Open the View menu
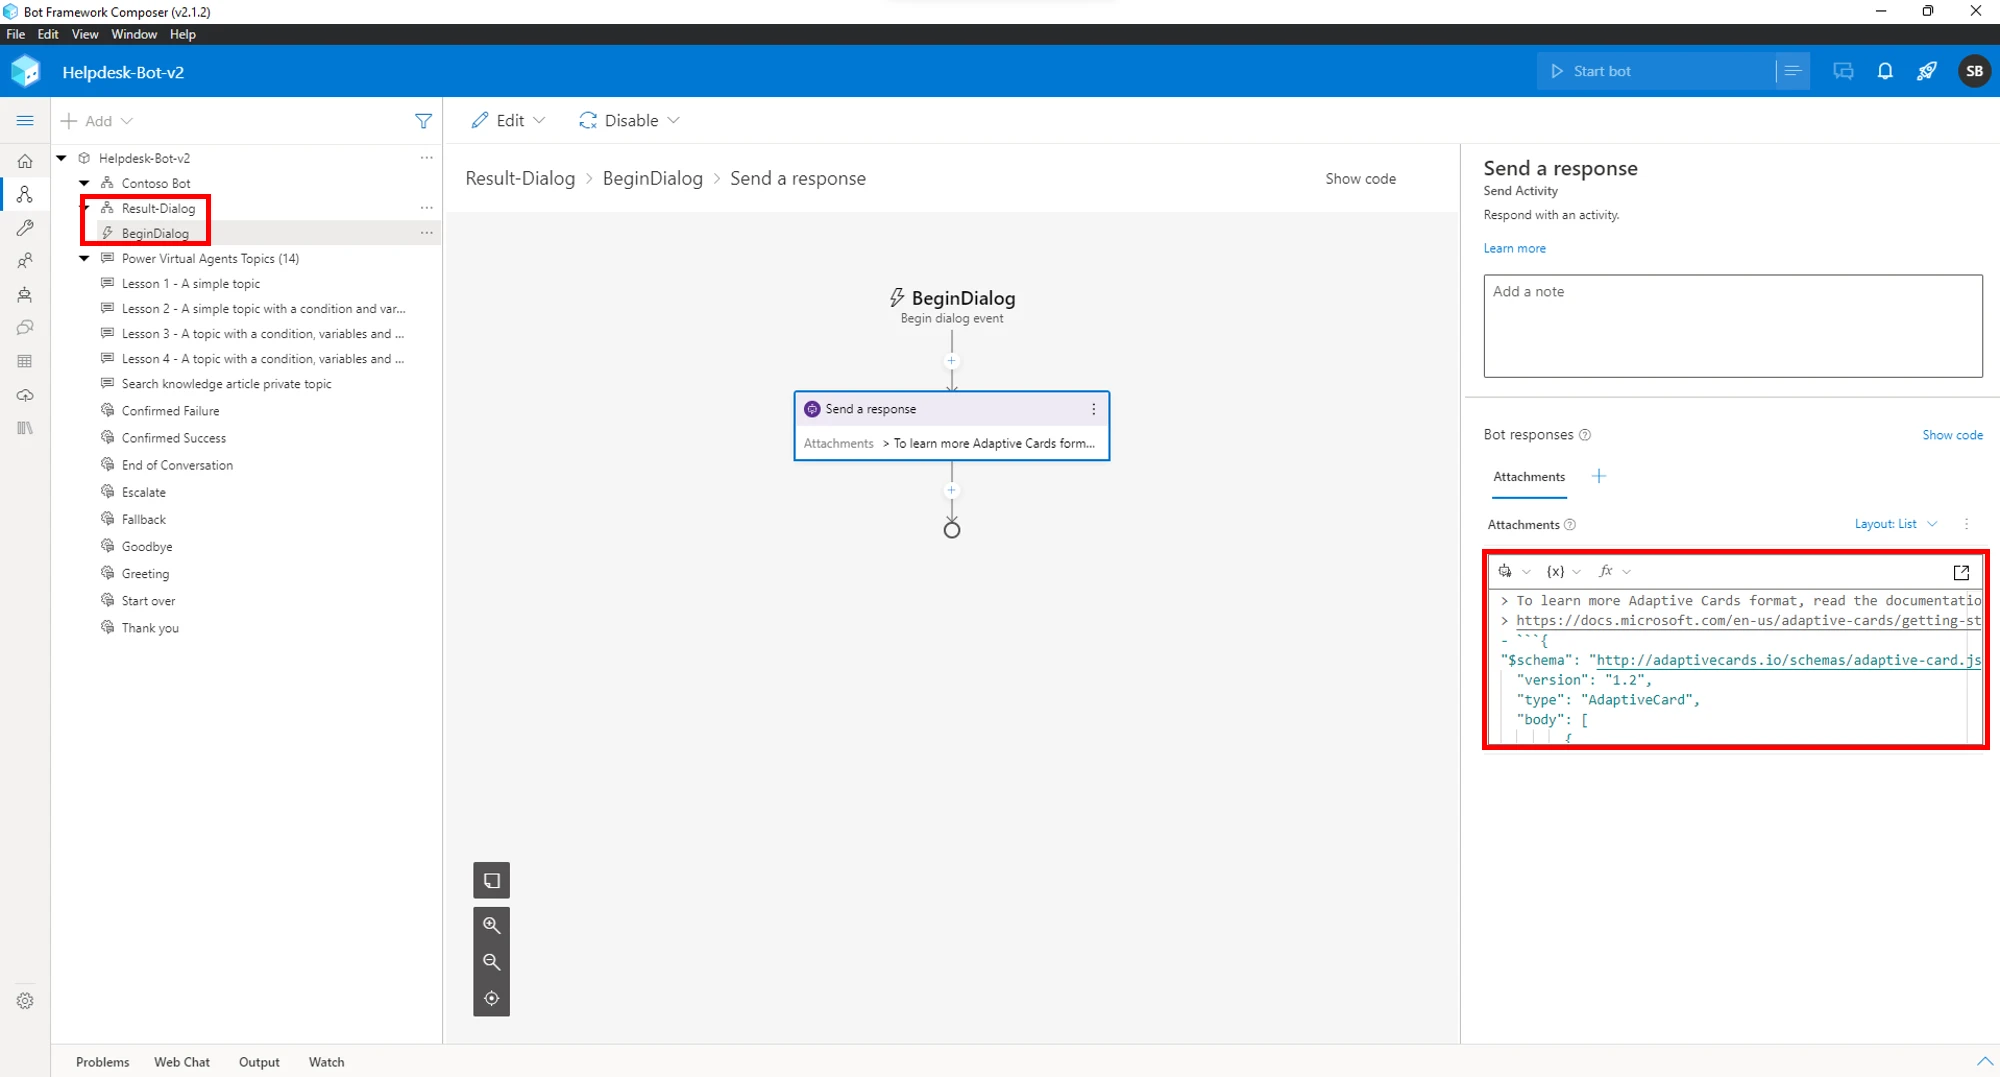The width and height of the screenshot is (2000, 1077). (x=85, y=33)
